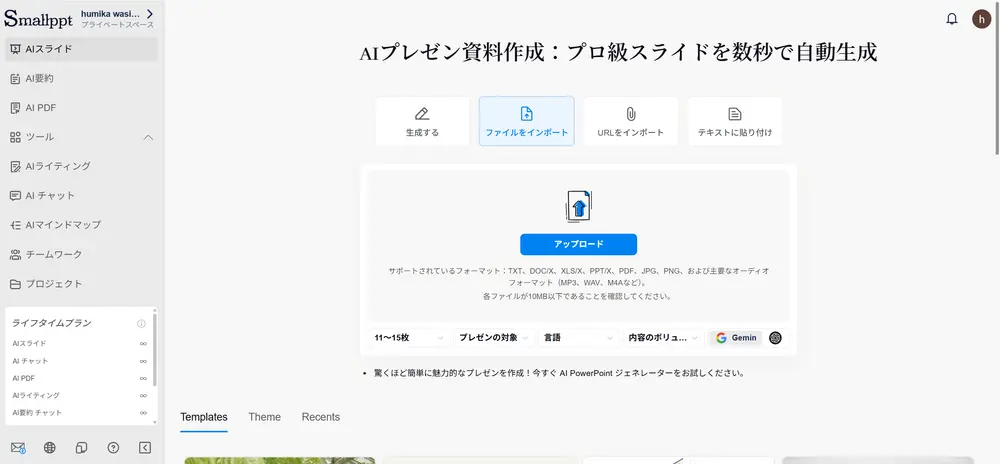Viewport: 1000px width, 464px height.
Task: Click the 驚くほど簡単に PowerPoint ジェネレーター text
Action: [559, 373]
